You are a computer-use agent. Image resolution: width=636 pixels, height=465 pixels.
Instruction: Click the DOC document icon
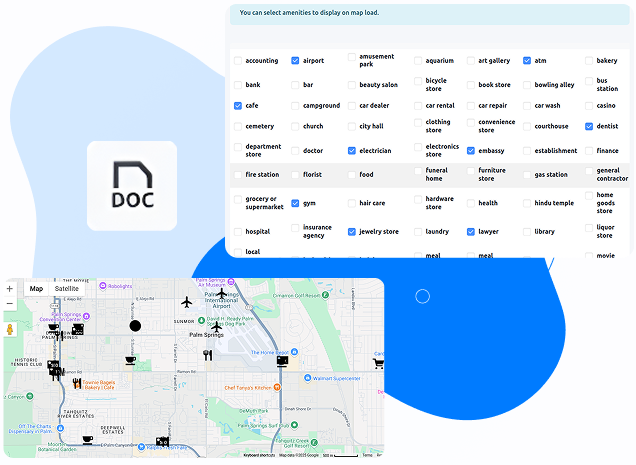tap(132, 187)
